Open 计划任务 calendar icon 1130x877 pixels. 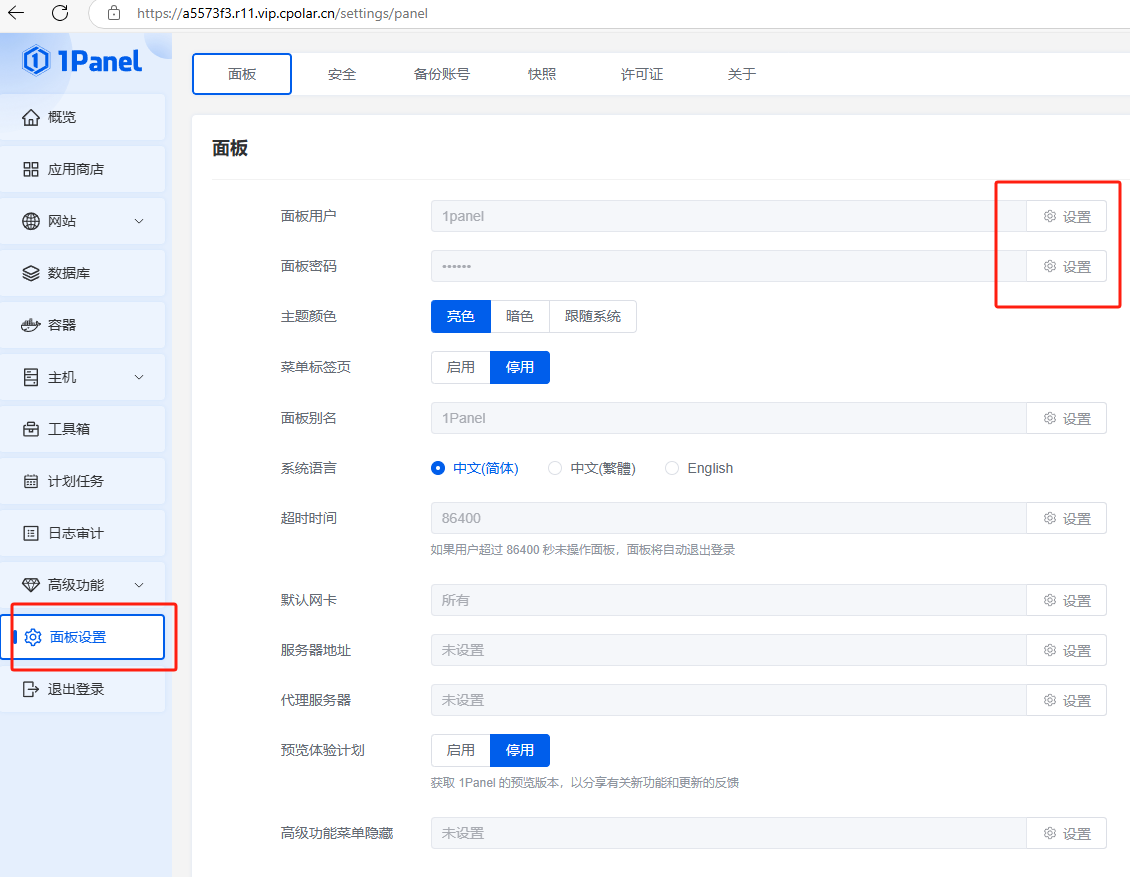pos(31,481)
